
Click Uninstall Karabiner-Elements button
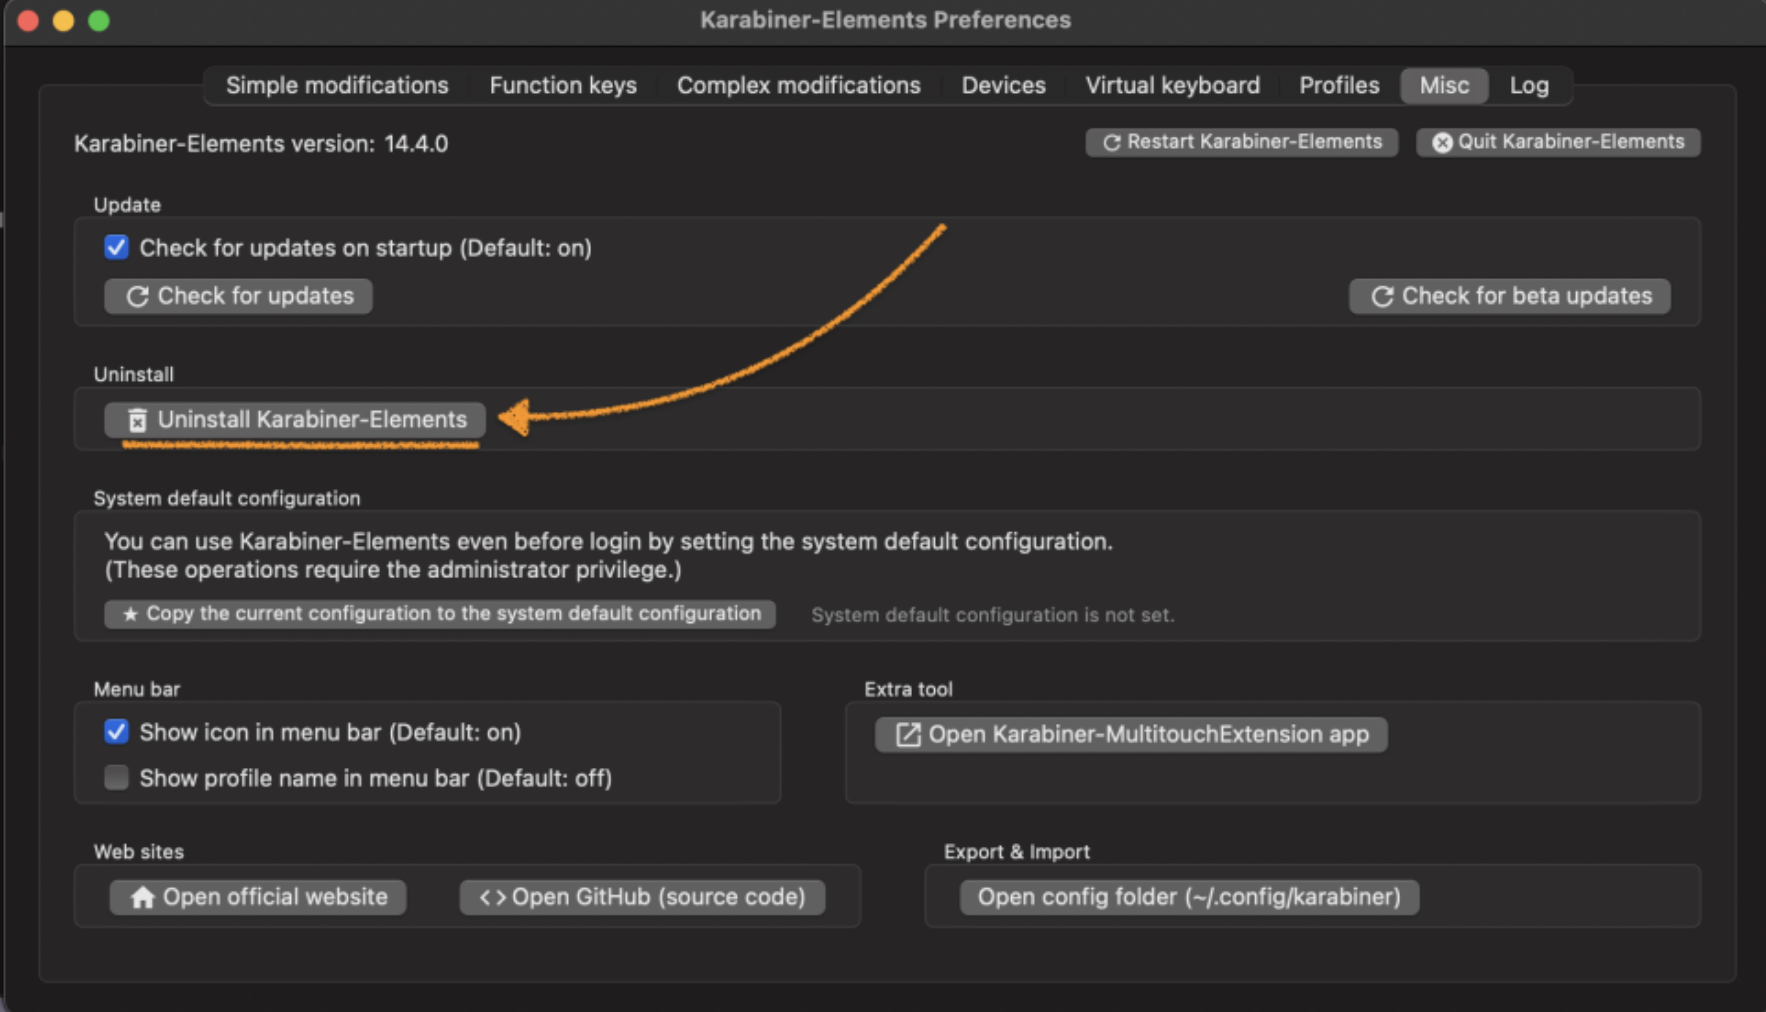[295, 420]
